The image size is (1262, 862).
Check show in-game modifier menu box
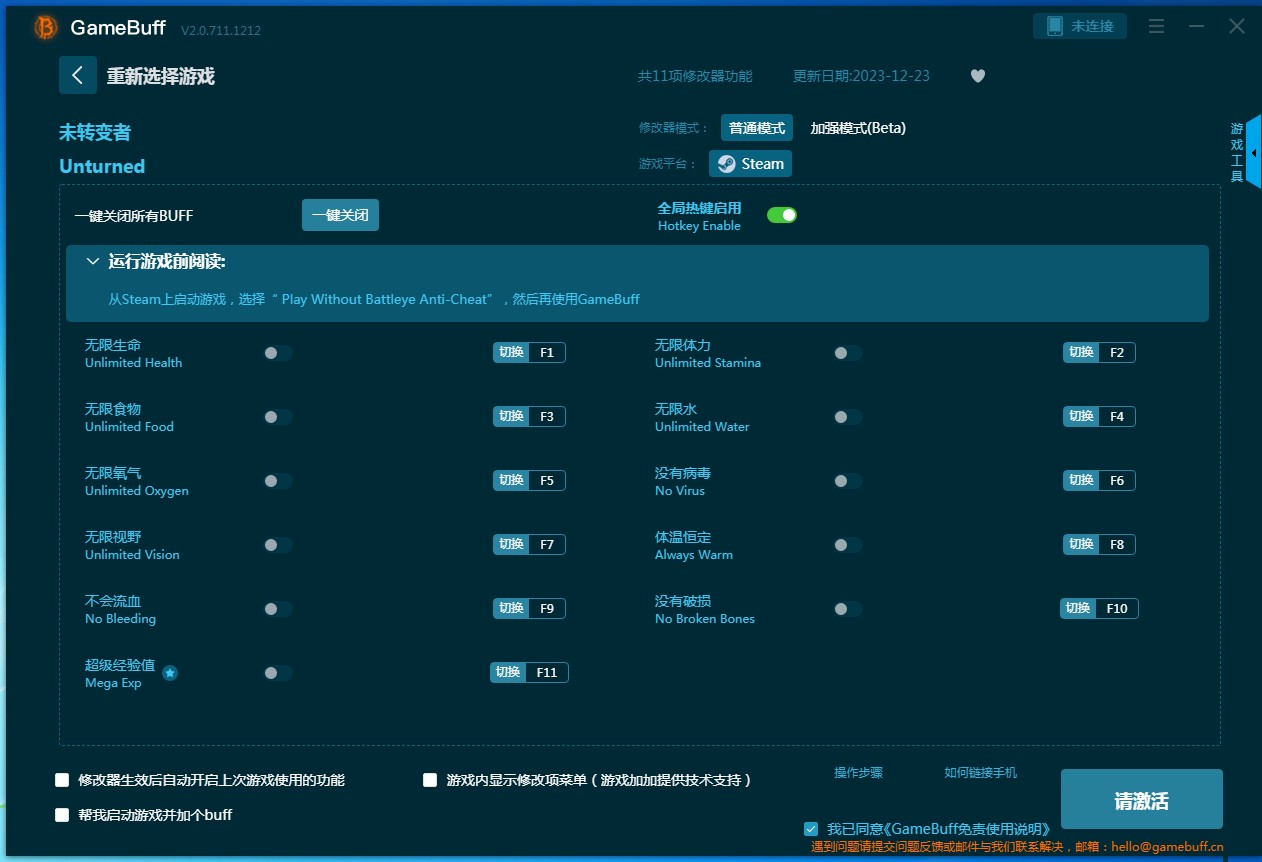pos(430,780)
